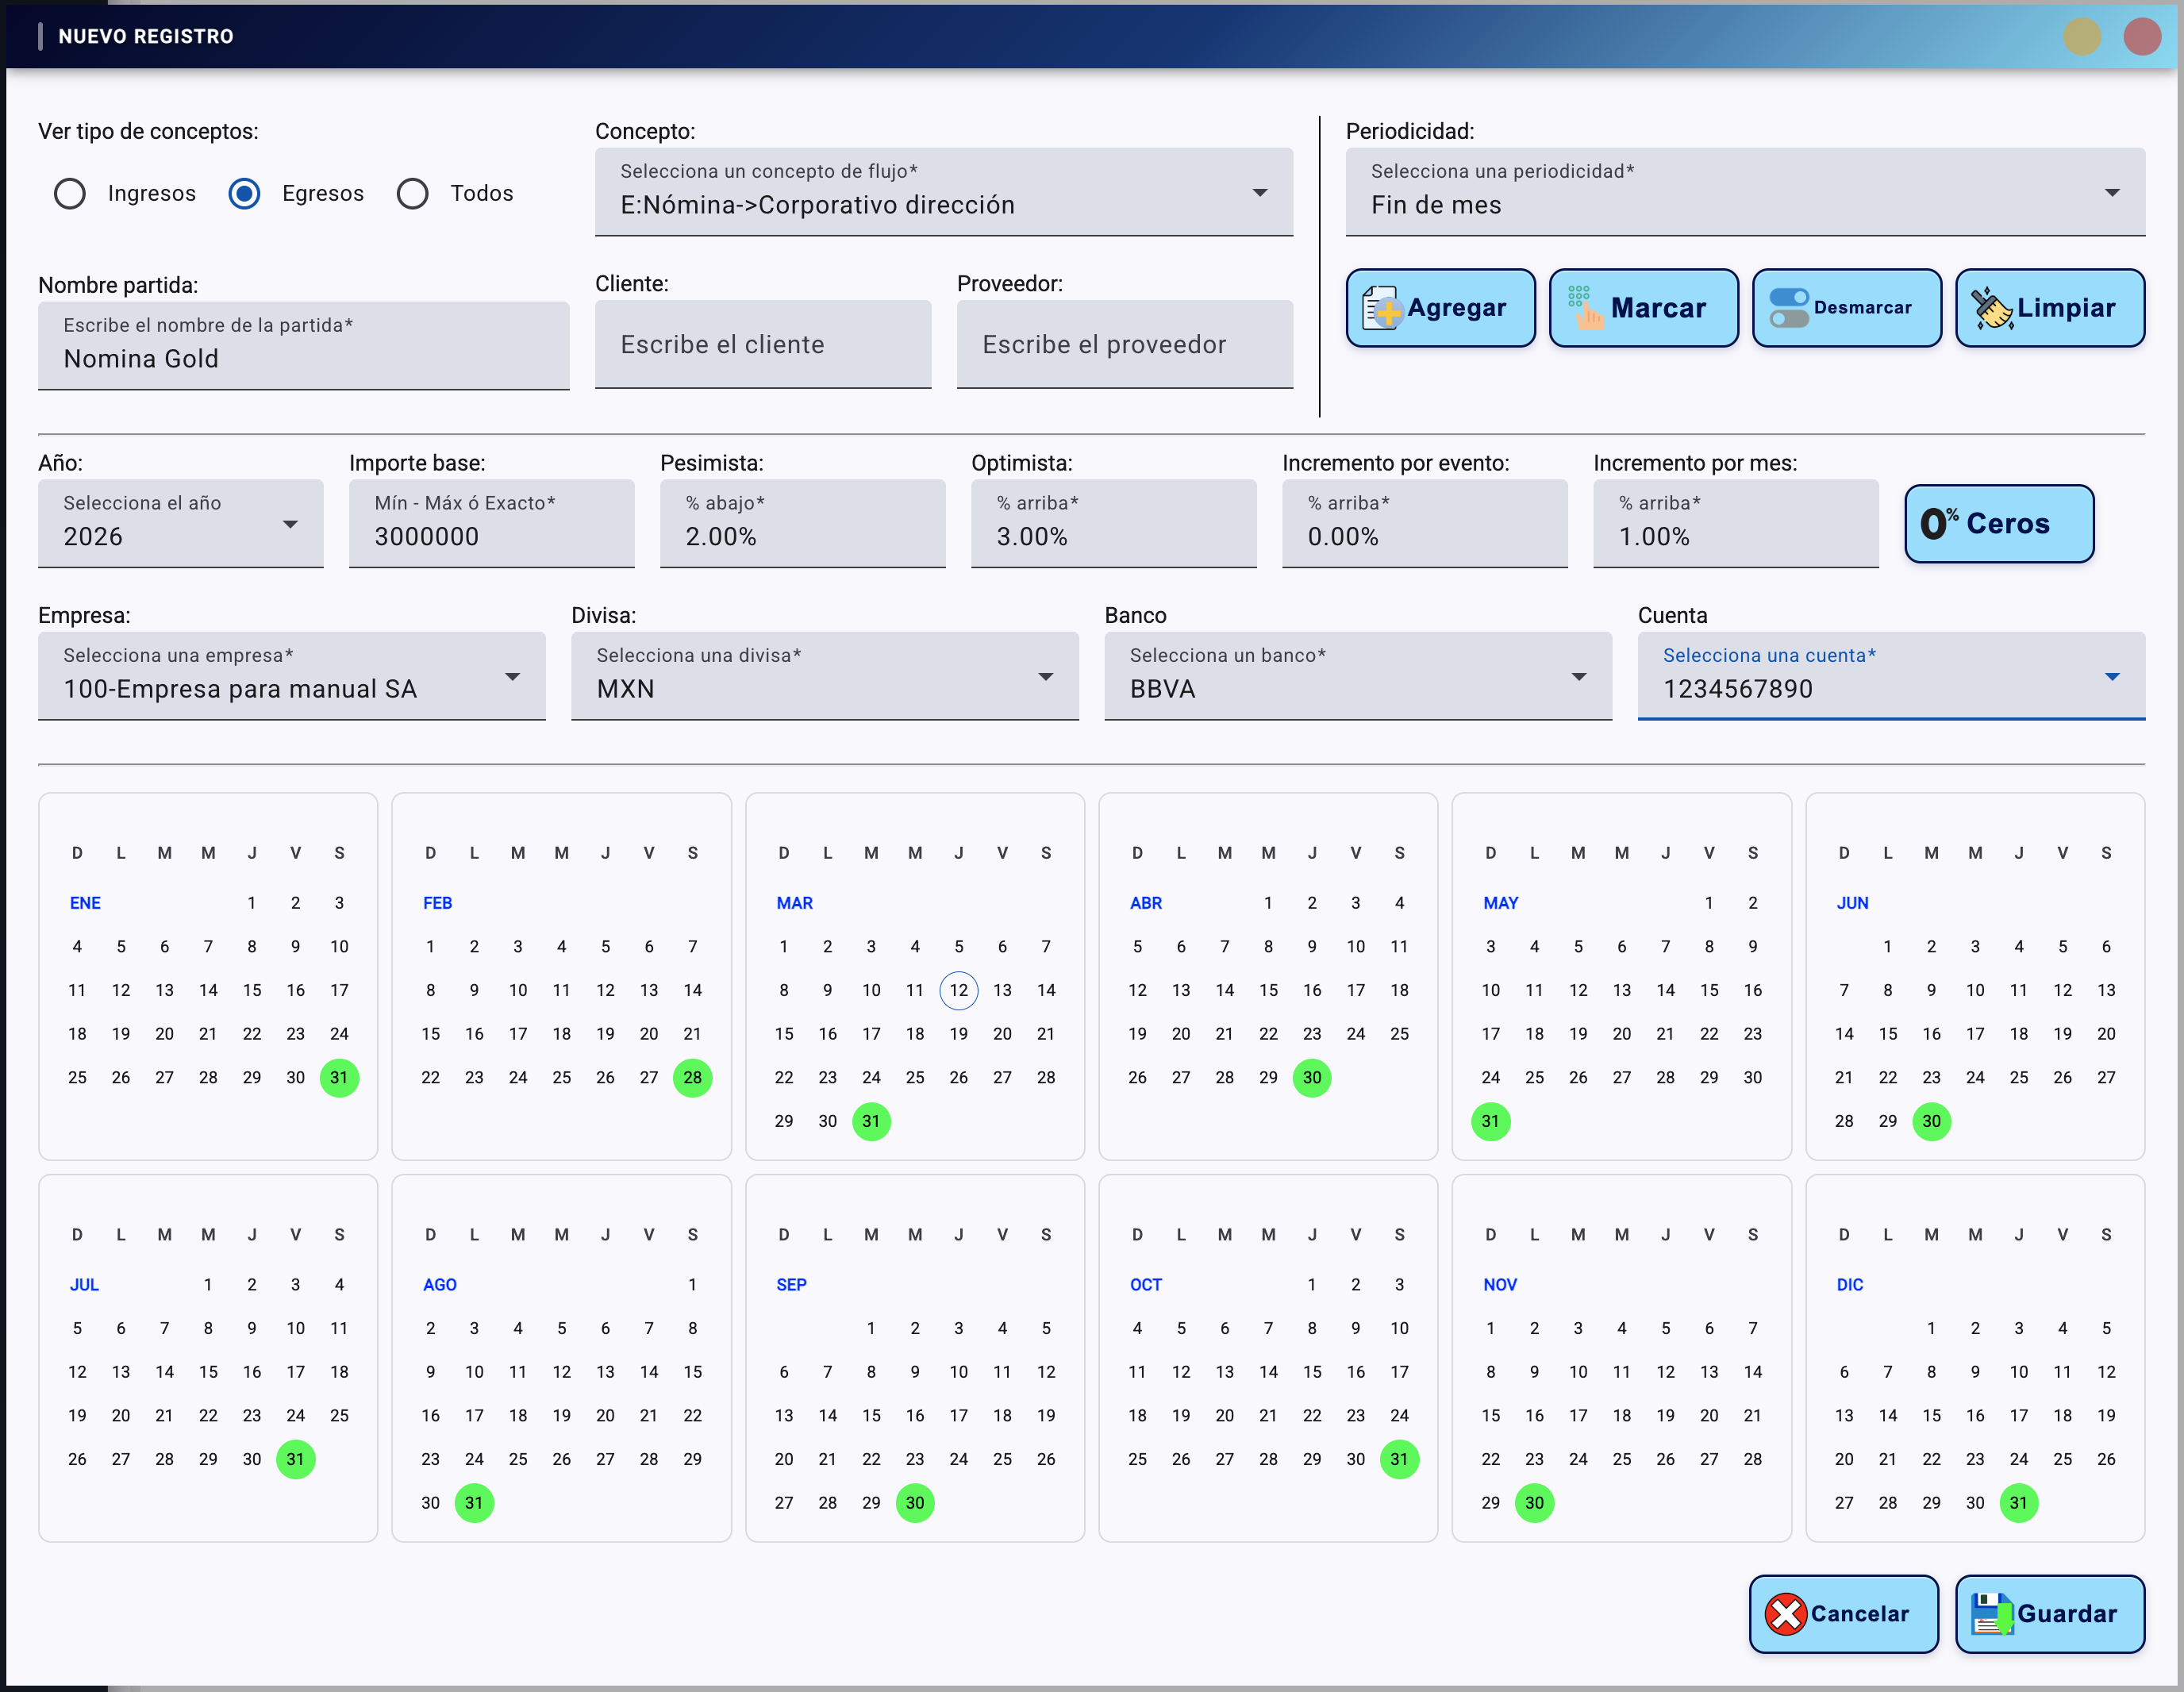Viewport: 2184px width, 1692px height.
Task: Open the Selecciona el año dropdown
Action: (x=180, y=523)
